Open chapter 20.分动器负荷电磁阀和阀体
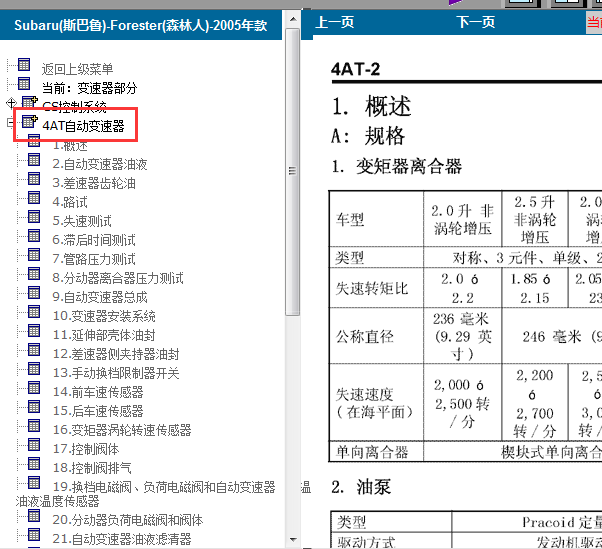Screen dimensions: 602x549 [x=128, y=520]
